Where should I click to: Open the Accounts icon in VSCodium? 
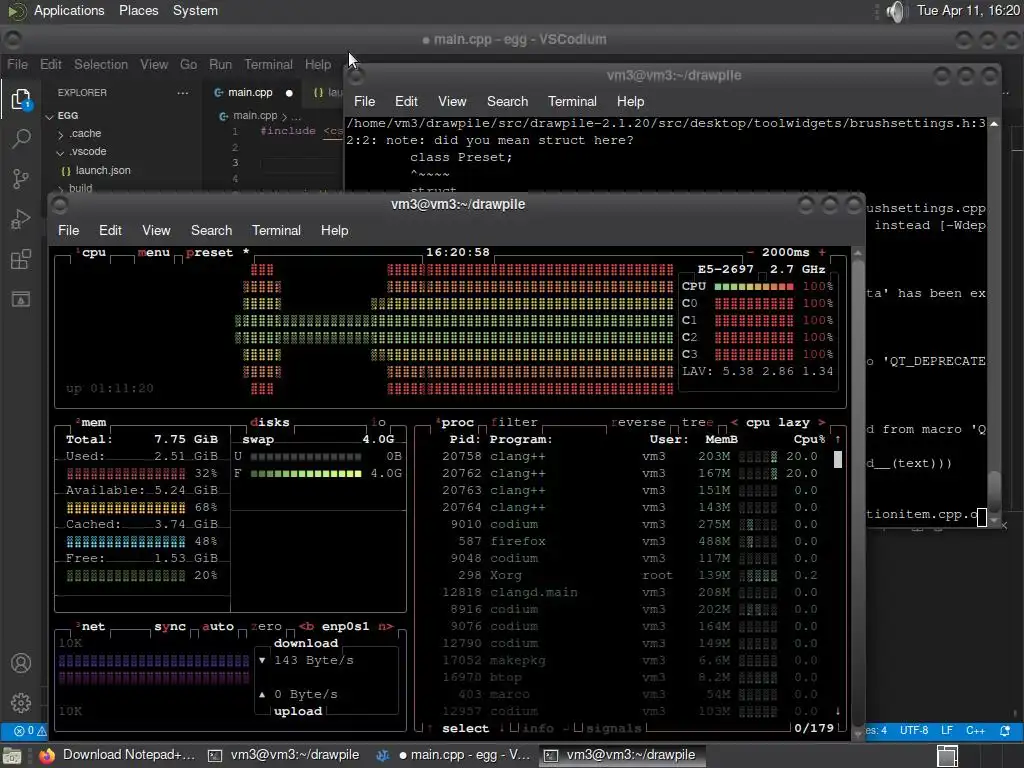(x=21, y=663)
